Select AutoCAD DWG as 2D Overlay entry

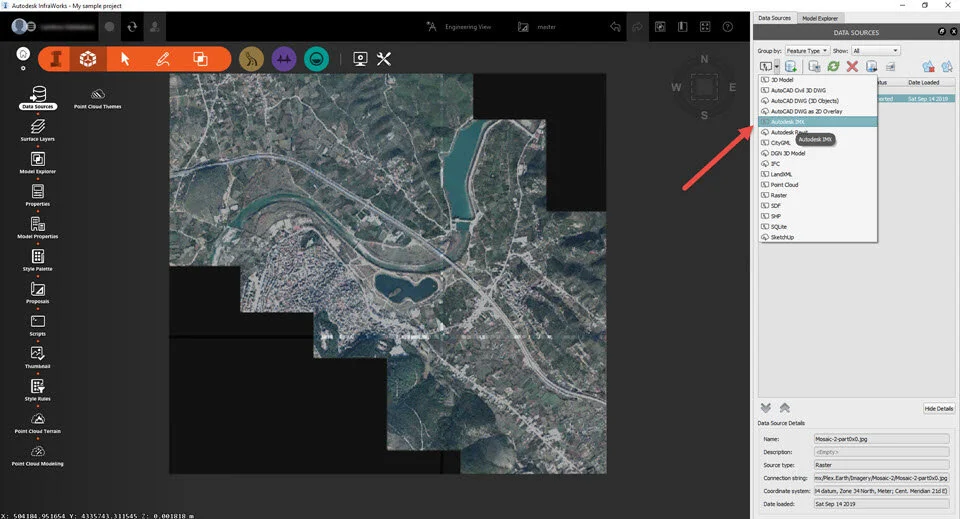[818, 111]
